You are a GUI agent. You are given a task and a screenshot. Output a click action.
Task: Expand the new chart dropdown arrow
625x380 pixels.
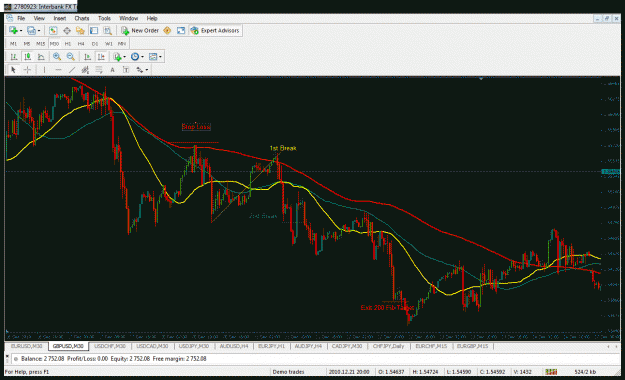pos(21,31)
